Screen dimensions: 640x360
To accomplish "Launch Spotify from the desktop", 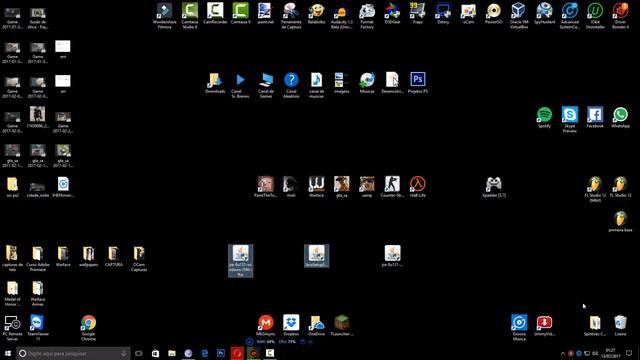I will [544, 118].
